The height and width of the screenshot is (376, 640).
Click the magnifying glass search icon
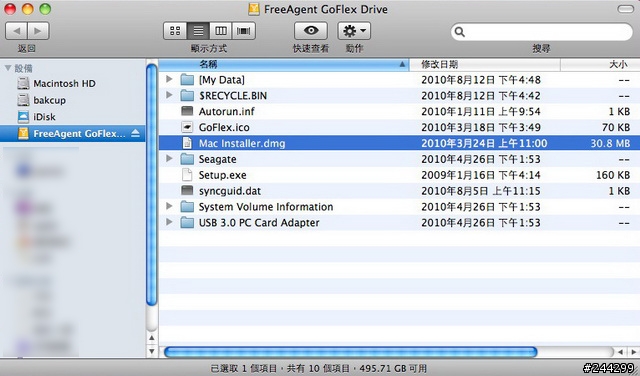pos(460,32)
